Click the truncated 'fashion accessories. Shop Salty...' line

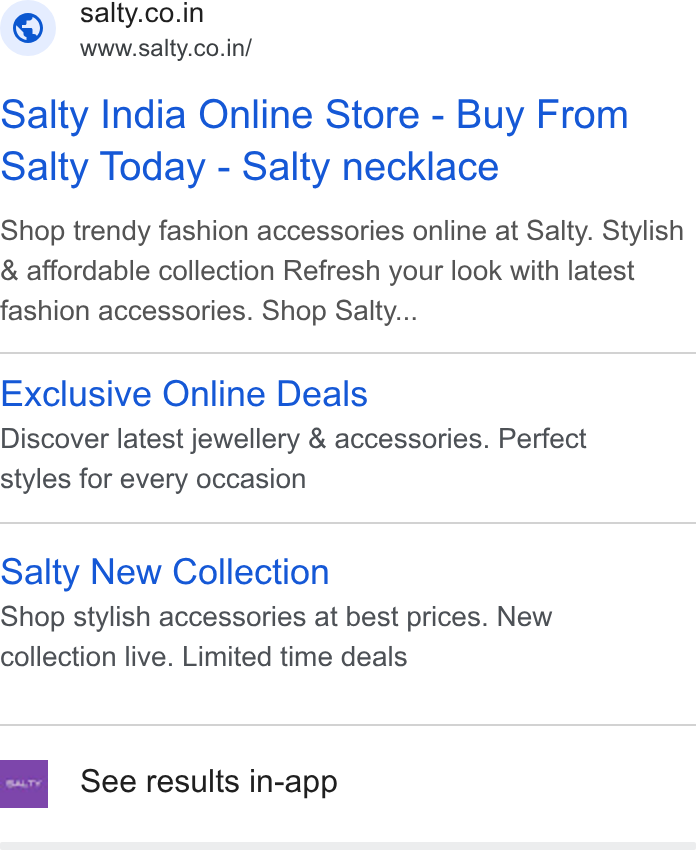click(209, 311)
